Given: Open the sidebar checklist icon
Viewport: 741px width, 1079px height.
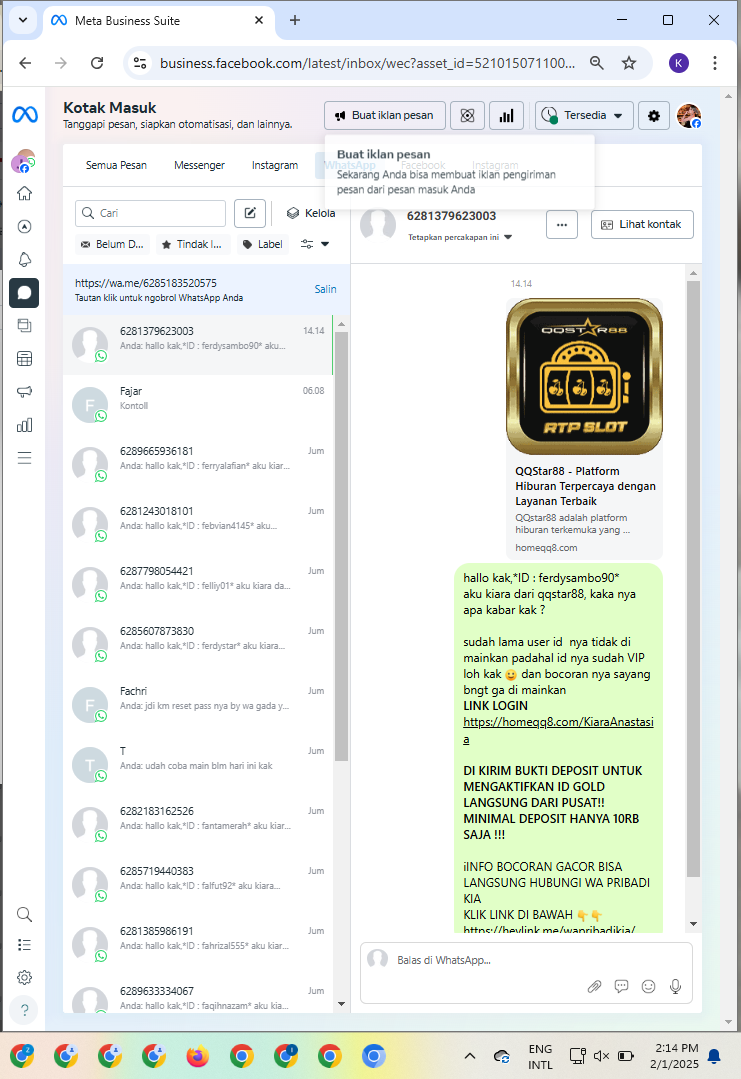Looking at the screenshot, I should (x=25, y=945).
